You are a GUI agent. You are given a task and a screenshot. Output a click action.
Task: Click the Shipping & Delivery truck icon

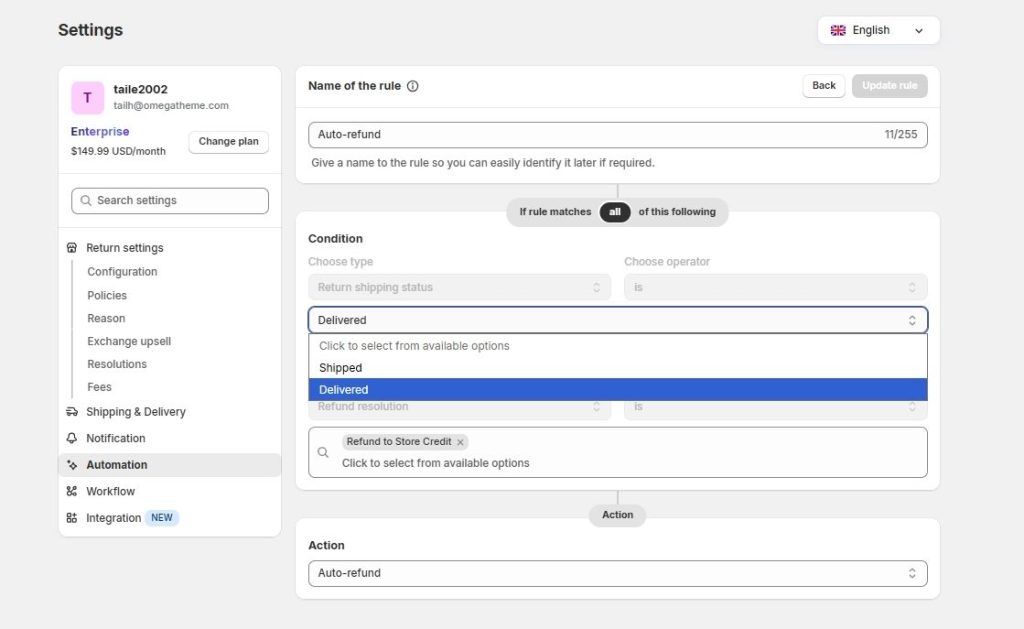(71, 411)
